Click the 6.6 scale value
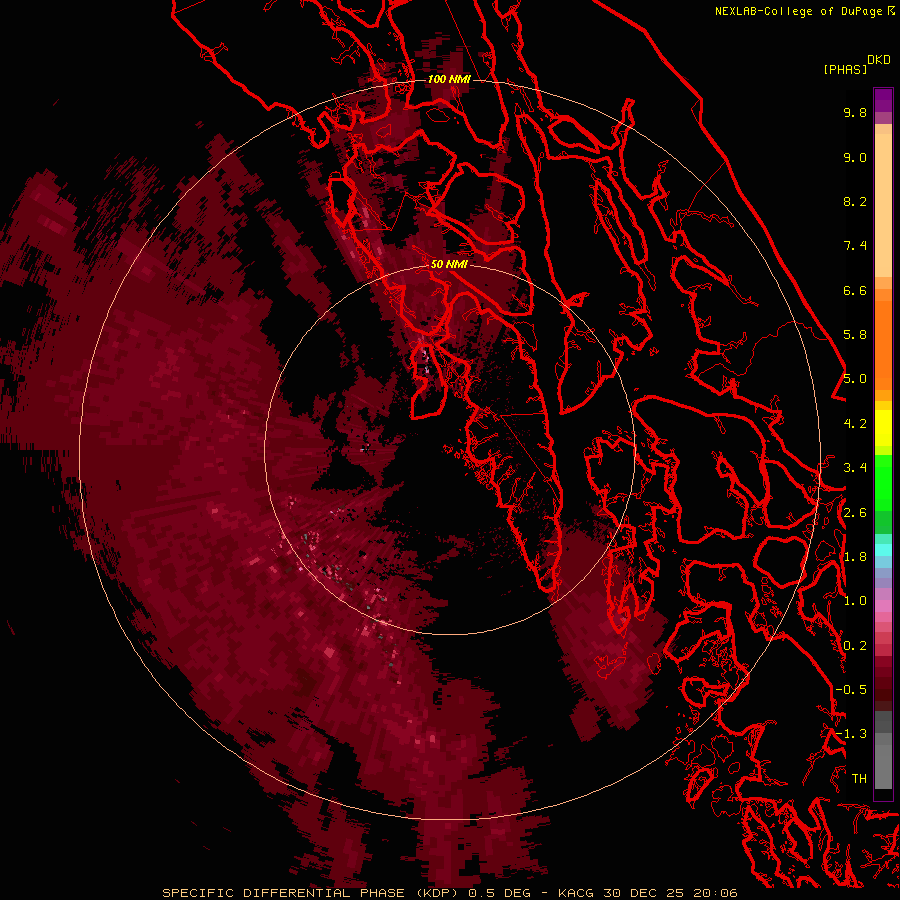 pos(855,290)
